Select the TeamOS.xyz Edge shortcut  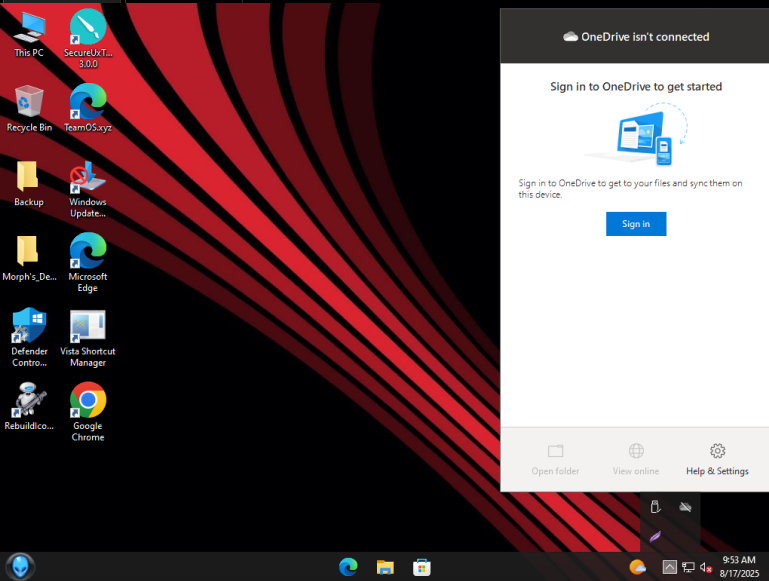88,109
